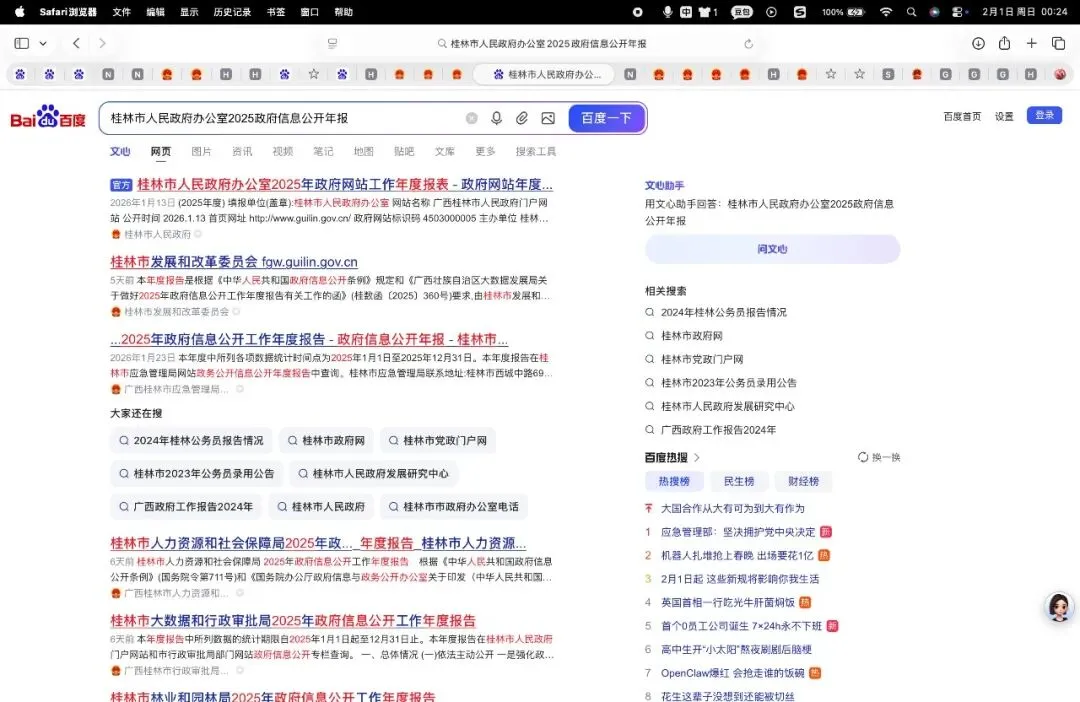This screenshot has width=1080, height=702.
Task: Click the Siri menu bar icon
Action: [935, 12]
